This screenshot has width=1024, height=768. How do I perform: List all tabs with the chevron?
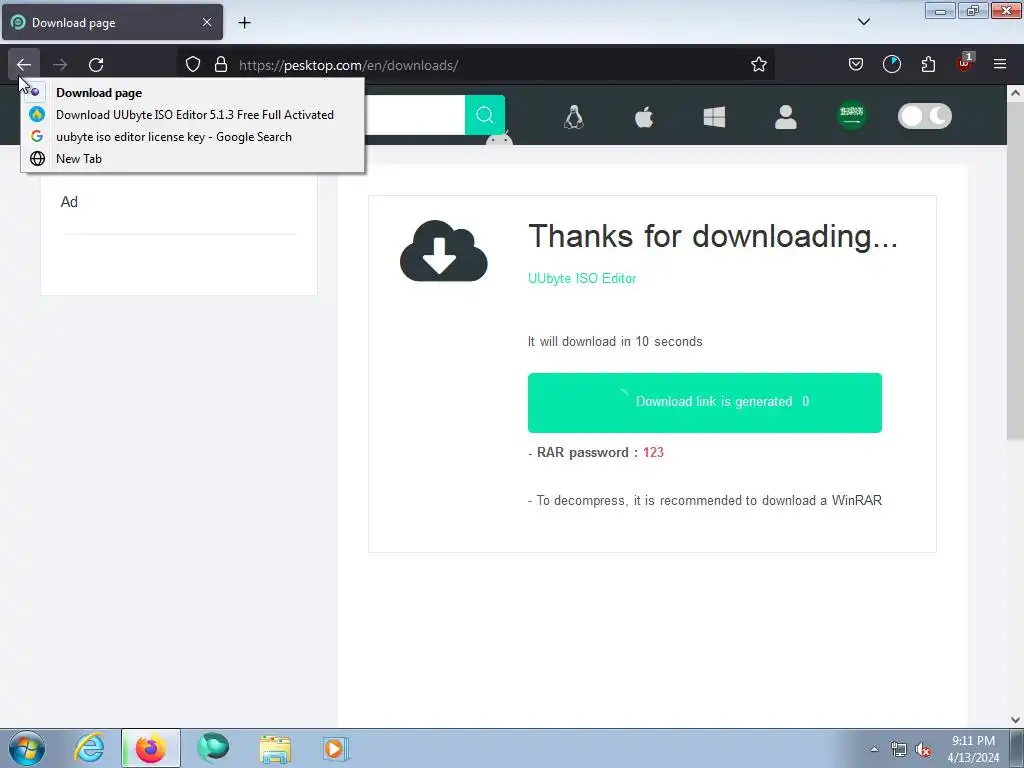point(863,22)
